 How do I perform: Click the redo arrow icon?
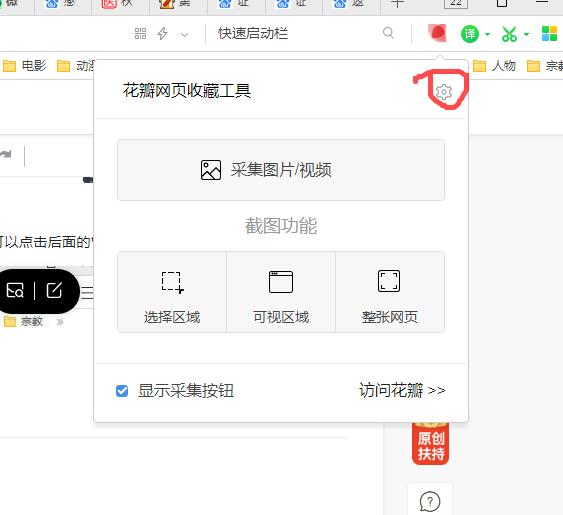(6, 154)
